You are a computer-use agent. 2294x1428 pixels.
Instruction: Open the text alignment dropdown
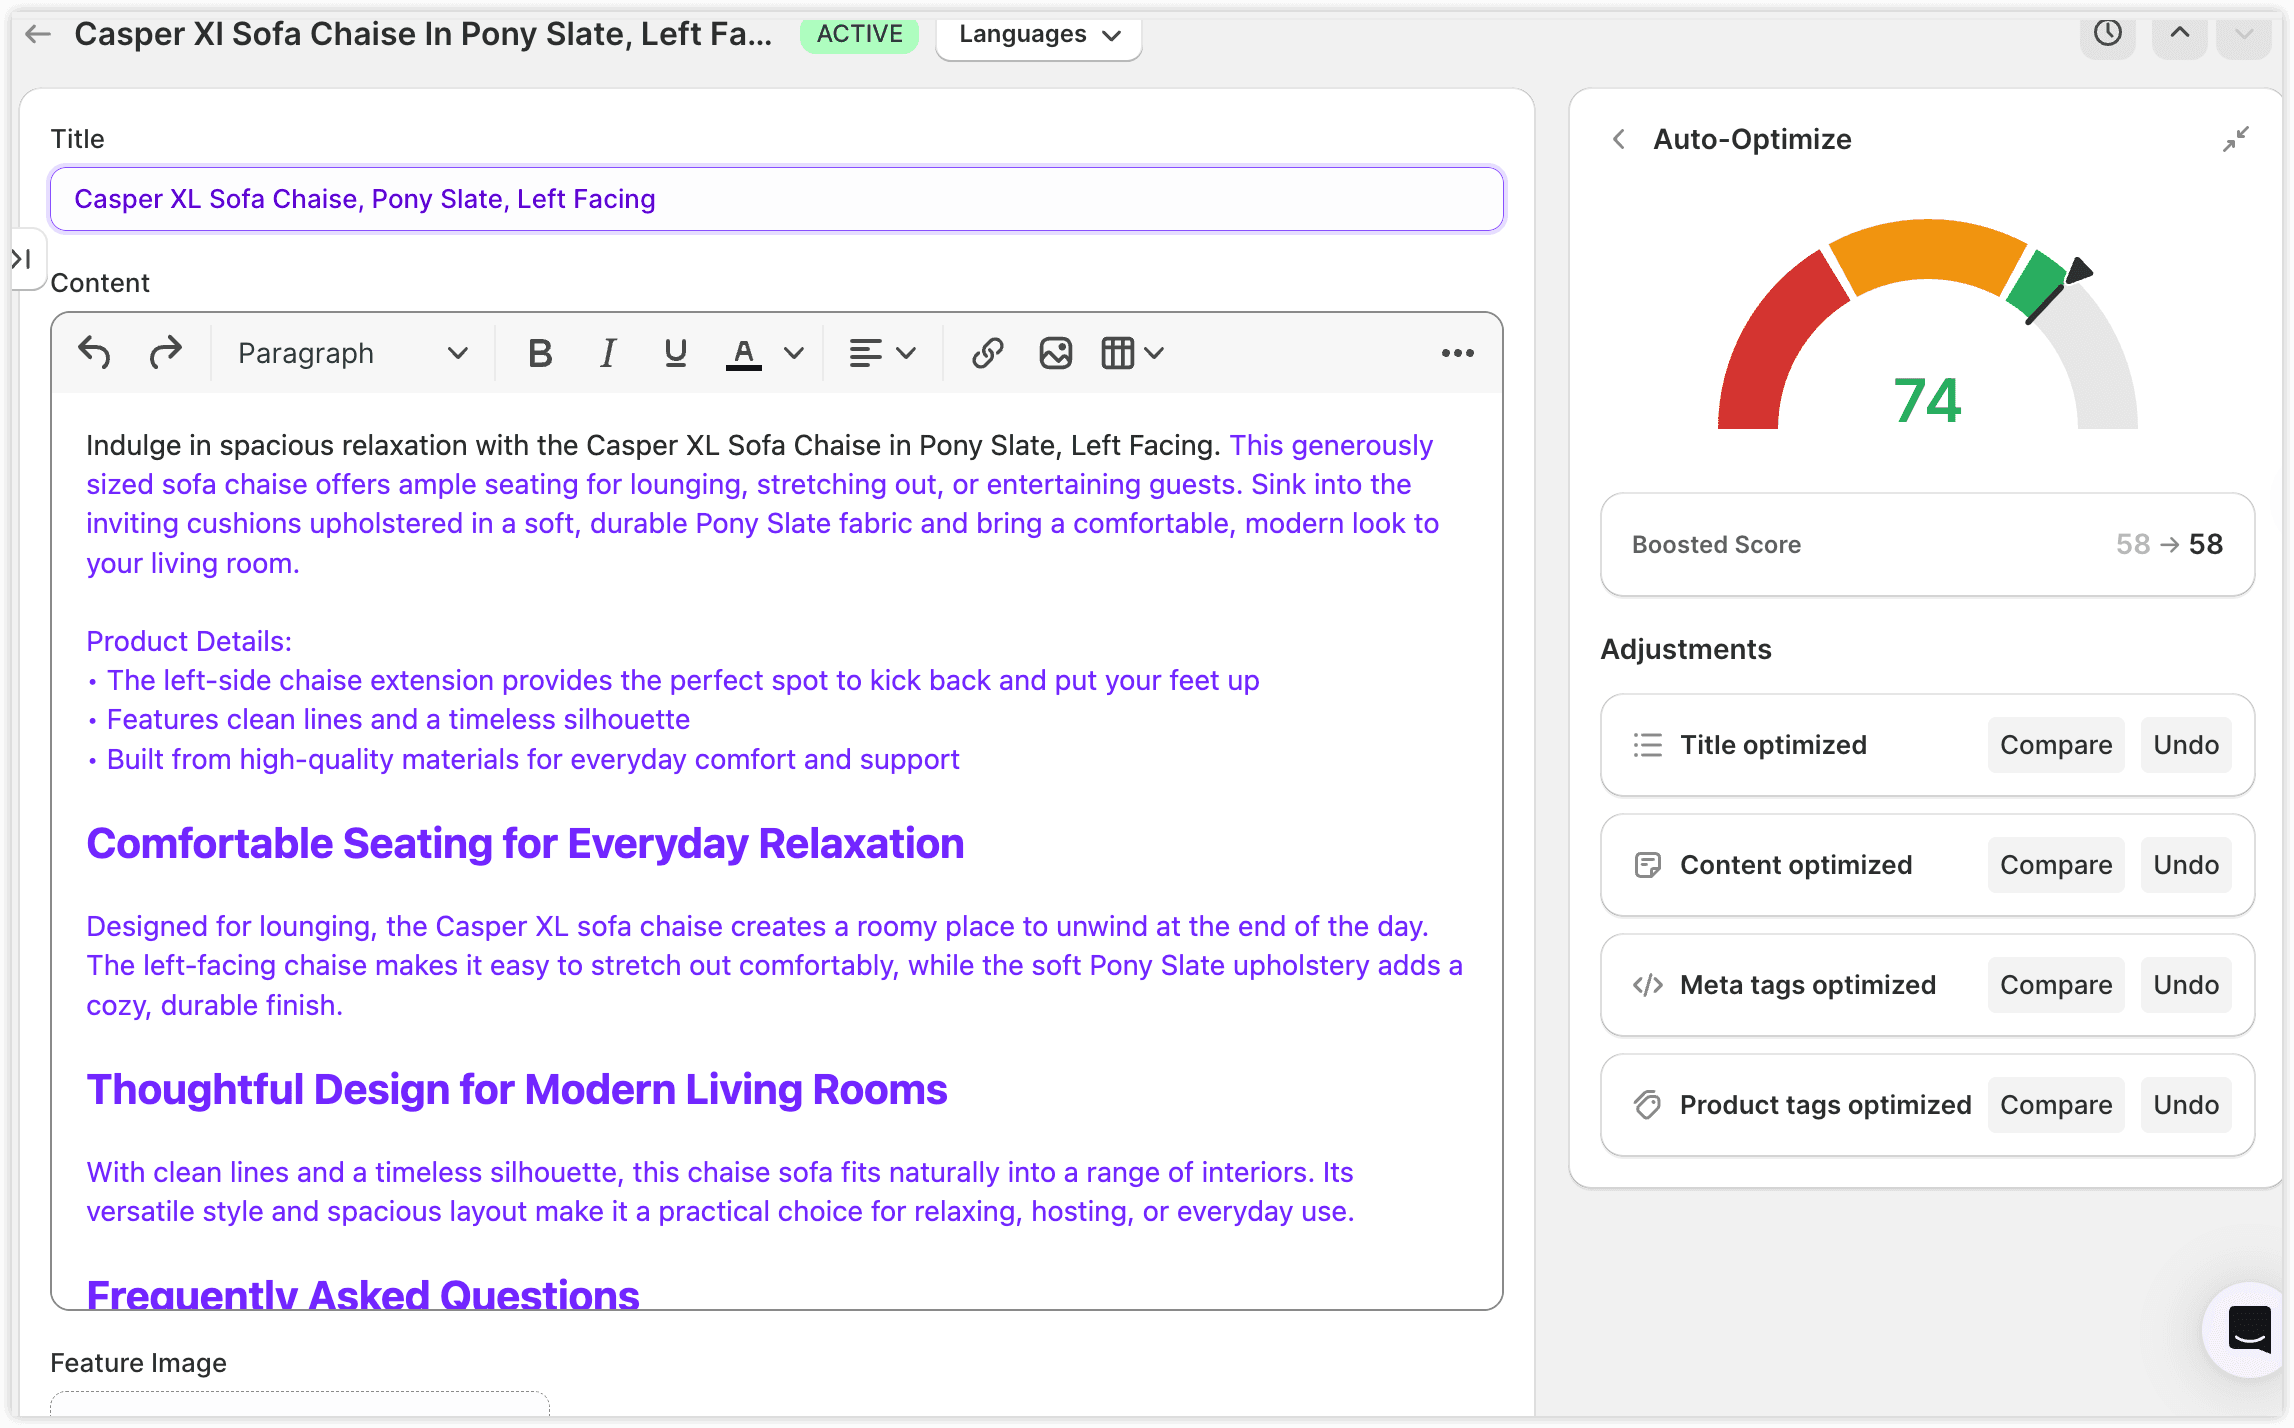pos(882,353)
